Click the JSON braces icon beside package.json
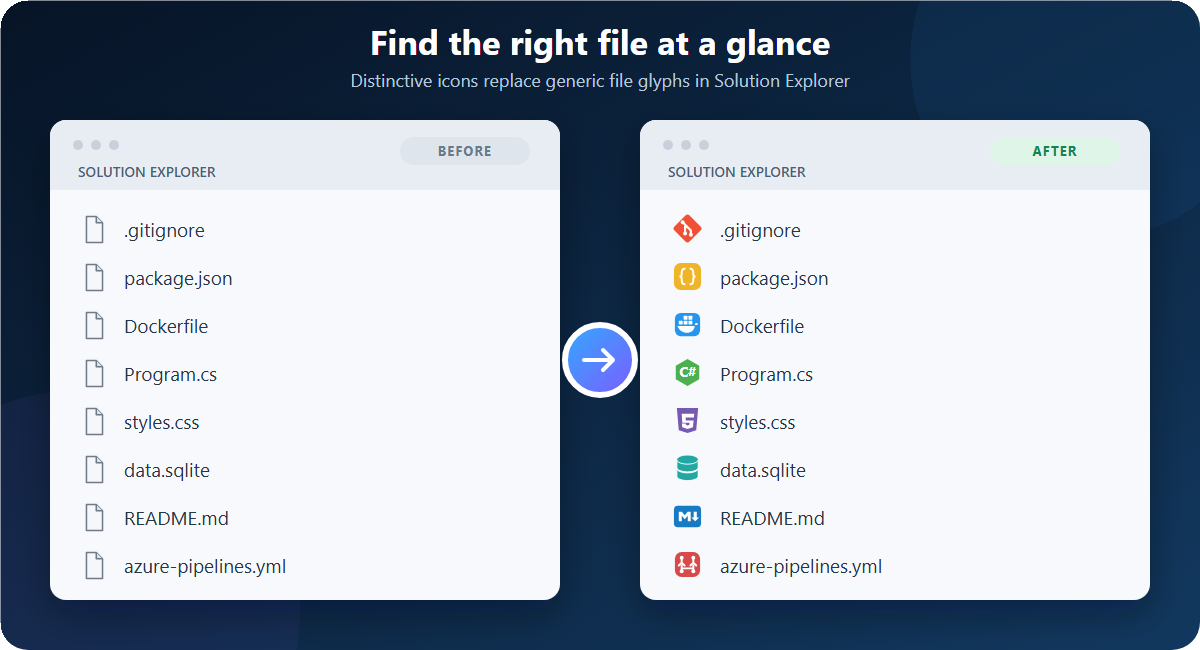1200x650 pixels. pos(688,278)
